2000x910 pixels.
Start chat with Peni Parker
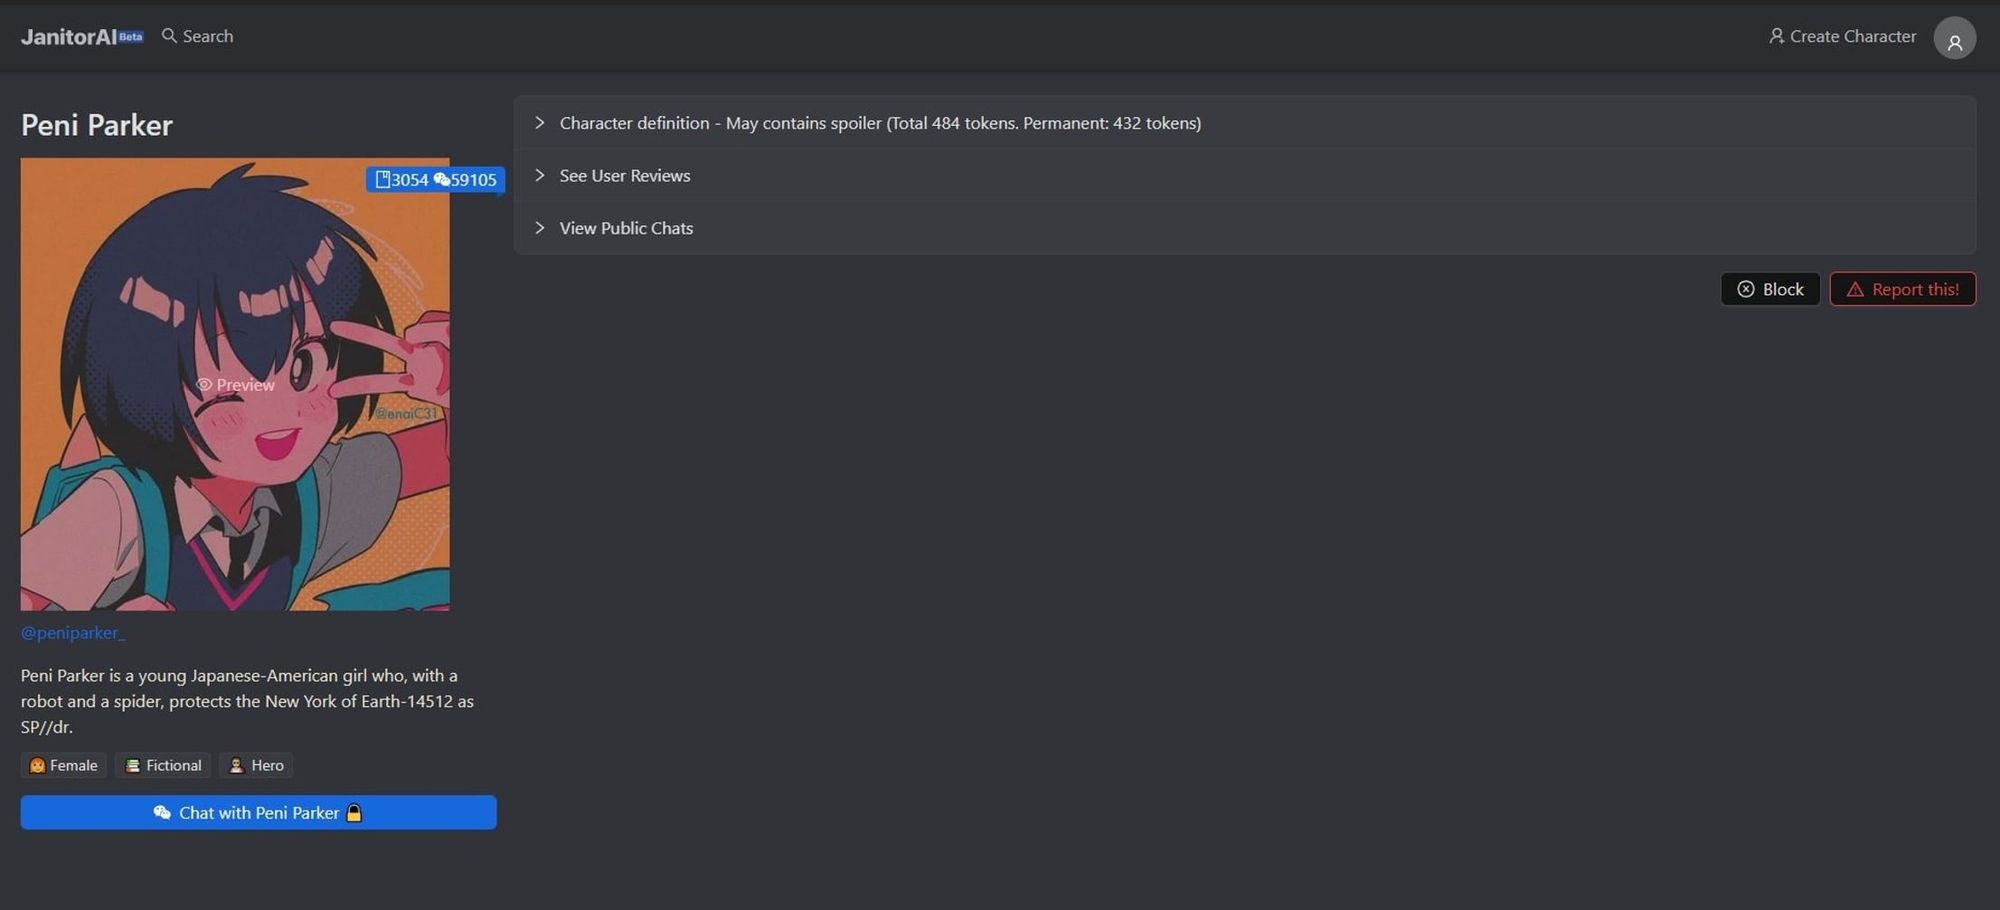tap(258, 812)
